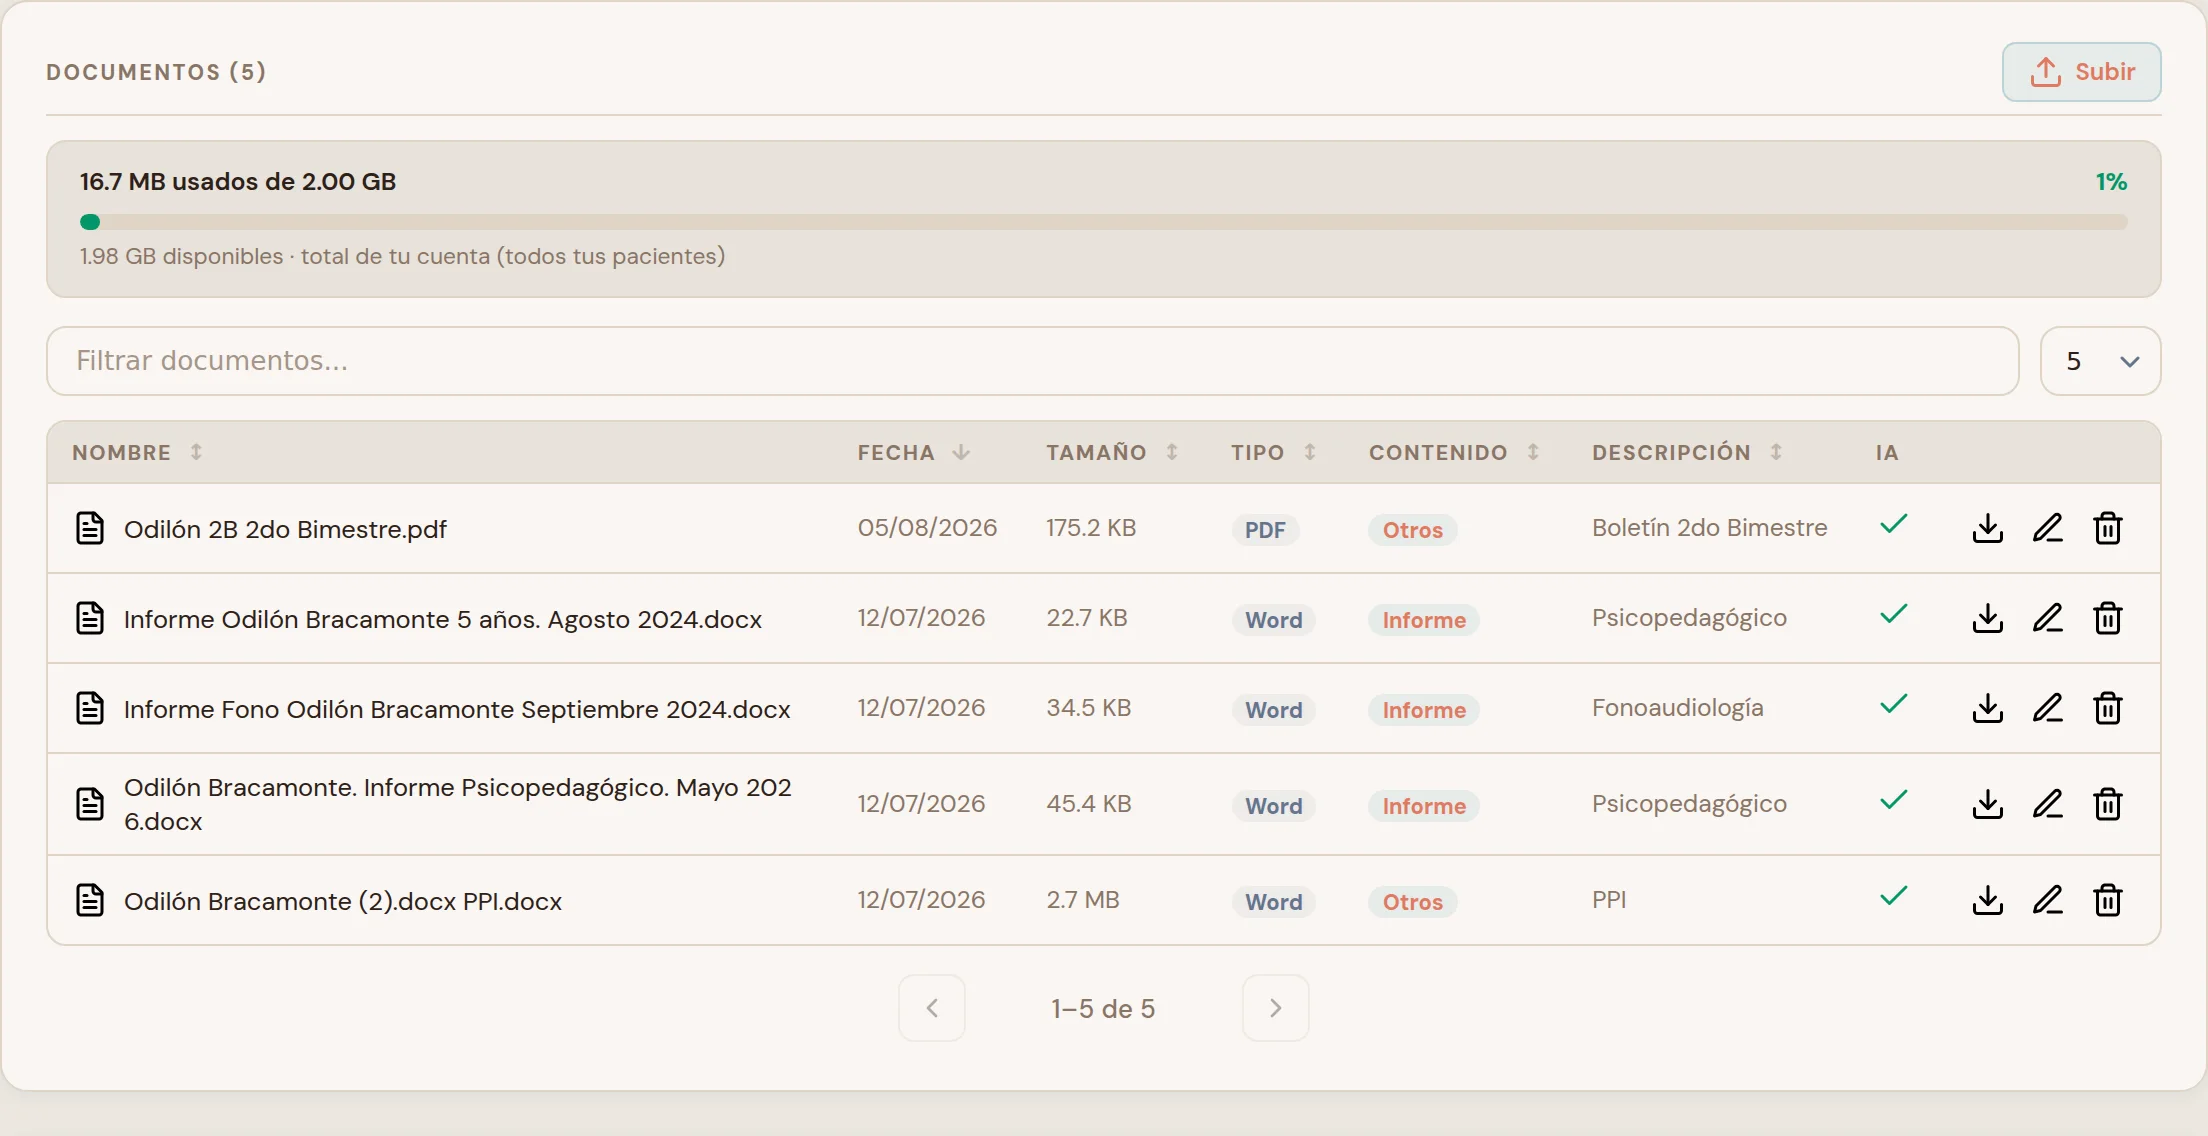Click the 45.4 KB size value
The width and height of the screenshot is (2208, 1136).
(1088, 804)
